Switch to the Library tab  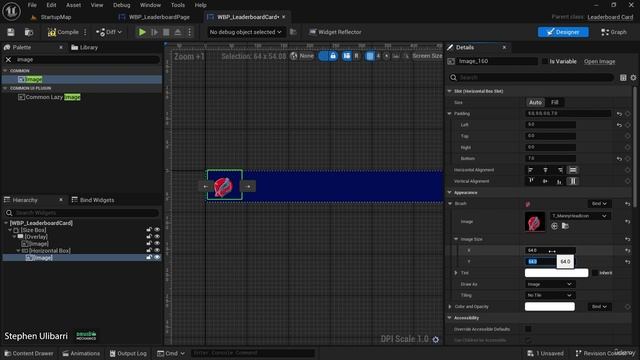pyautogui.click(x=84, y=47)
